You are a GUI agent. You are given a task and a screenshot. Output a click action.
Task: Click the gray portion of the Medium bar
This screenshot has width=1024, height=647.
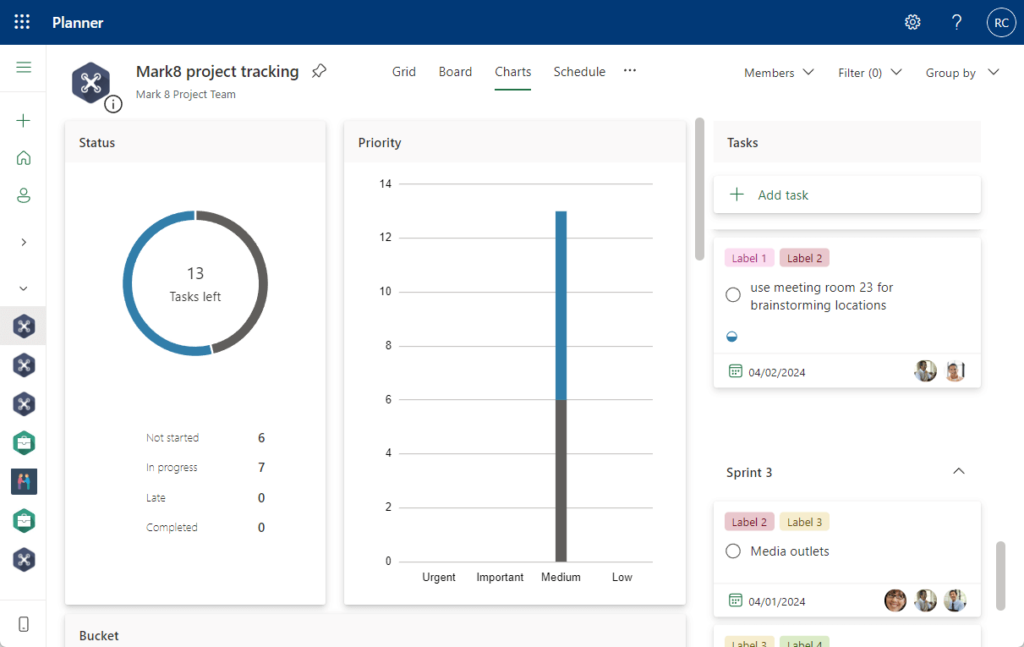pos(561,480)
